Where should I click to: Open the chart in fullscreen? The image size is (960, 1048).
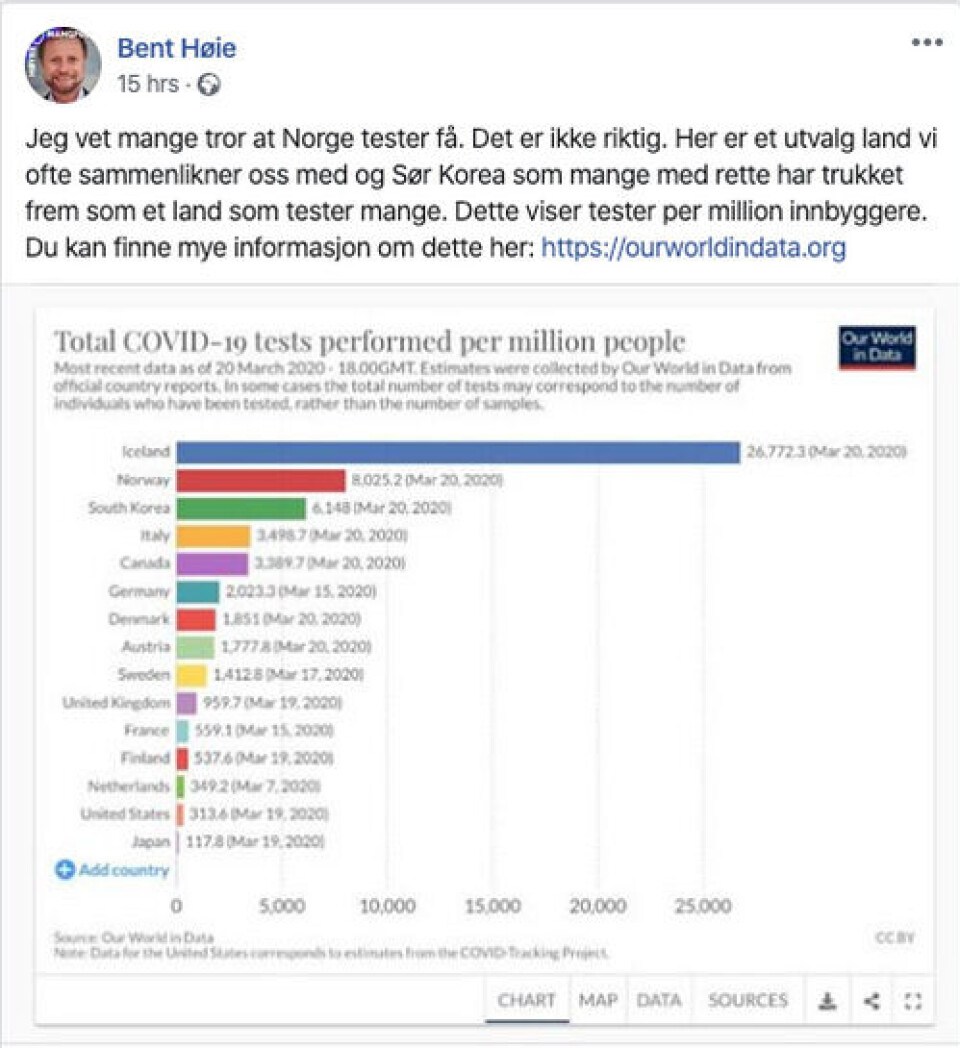pyautogui.click(x=911, y=1000)
